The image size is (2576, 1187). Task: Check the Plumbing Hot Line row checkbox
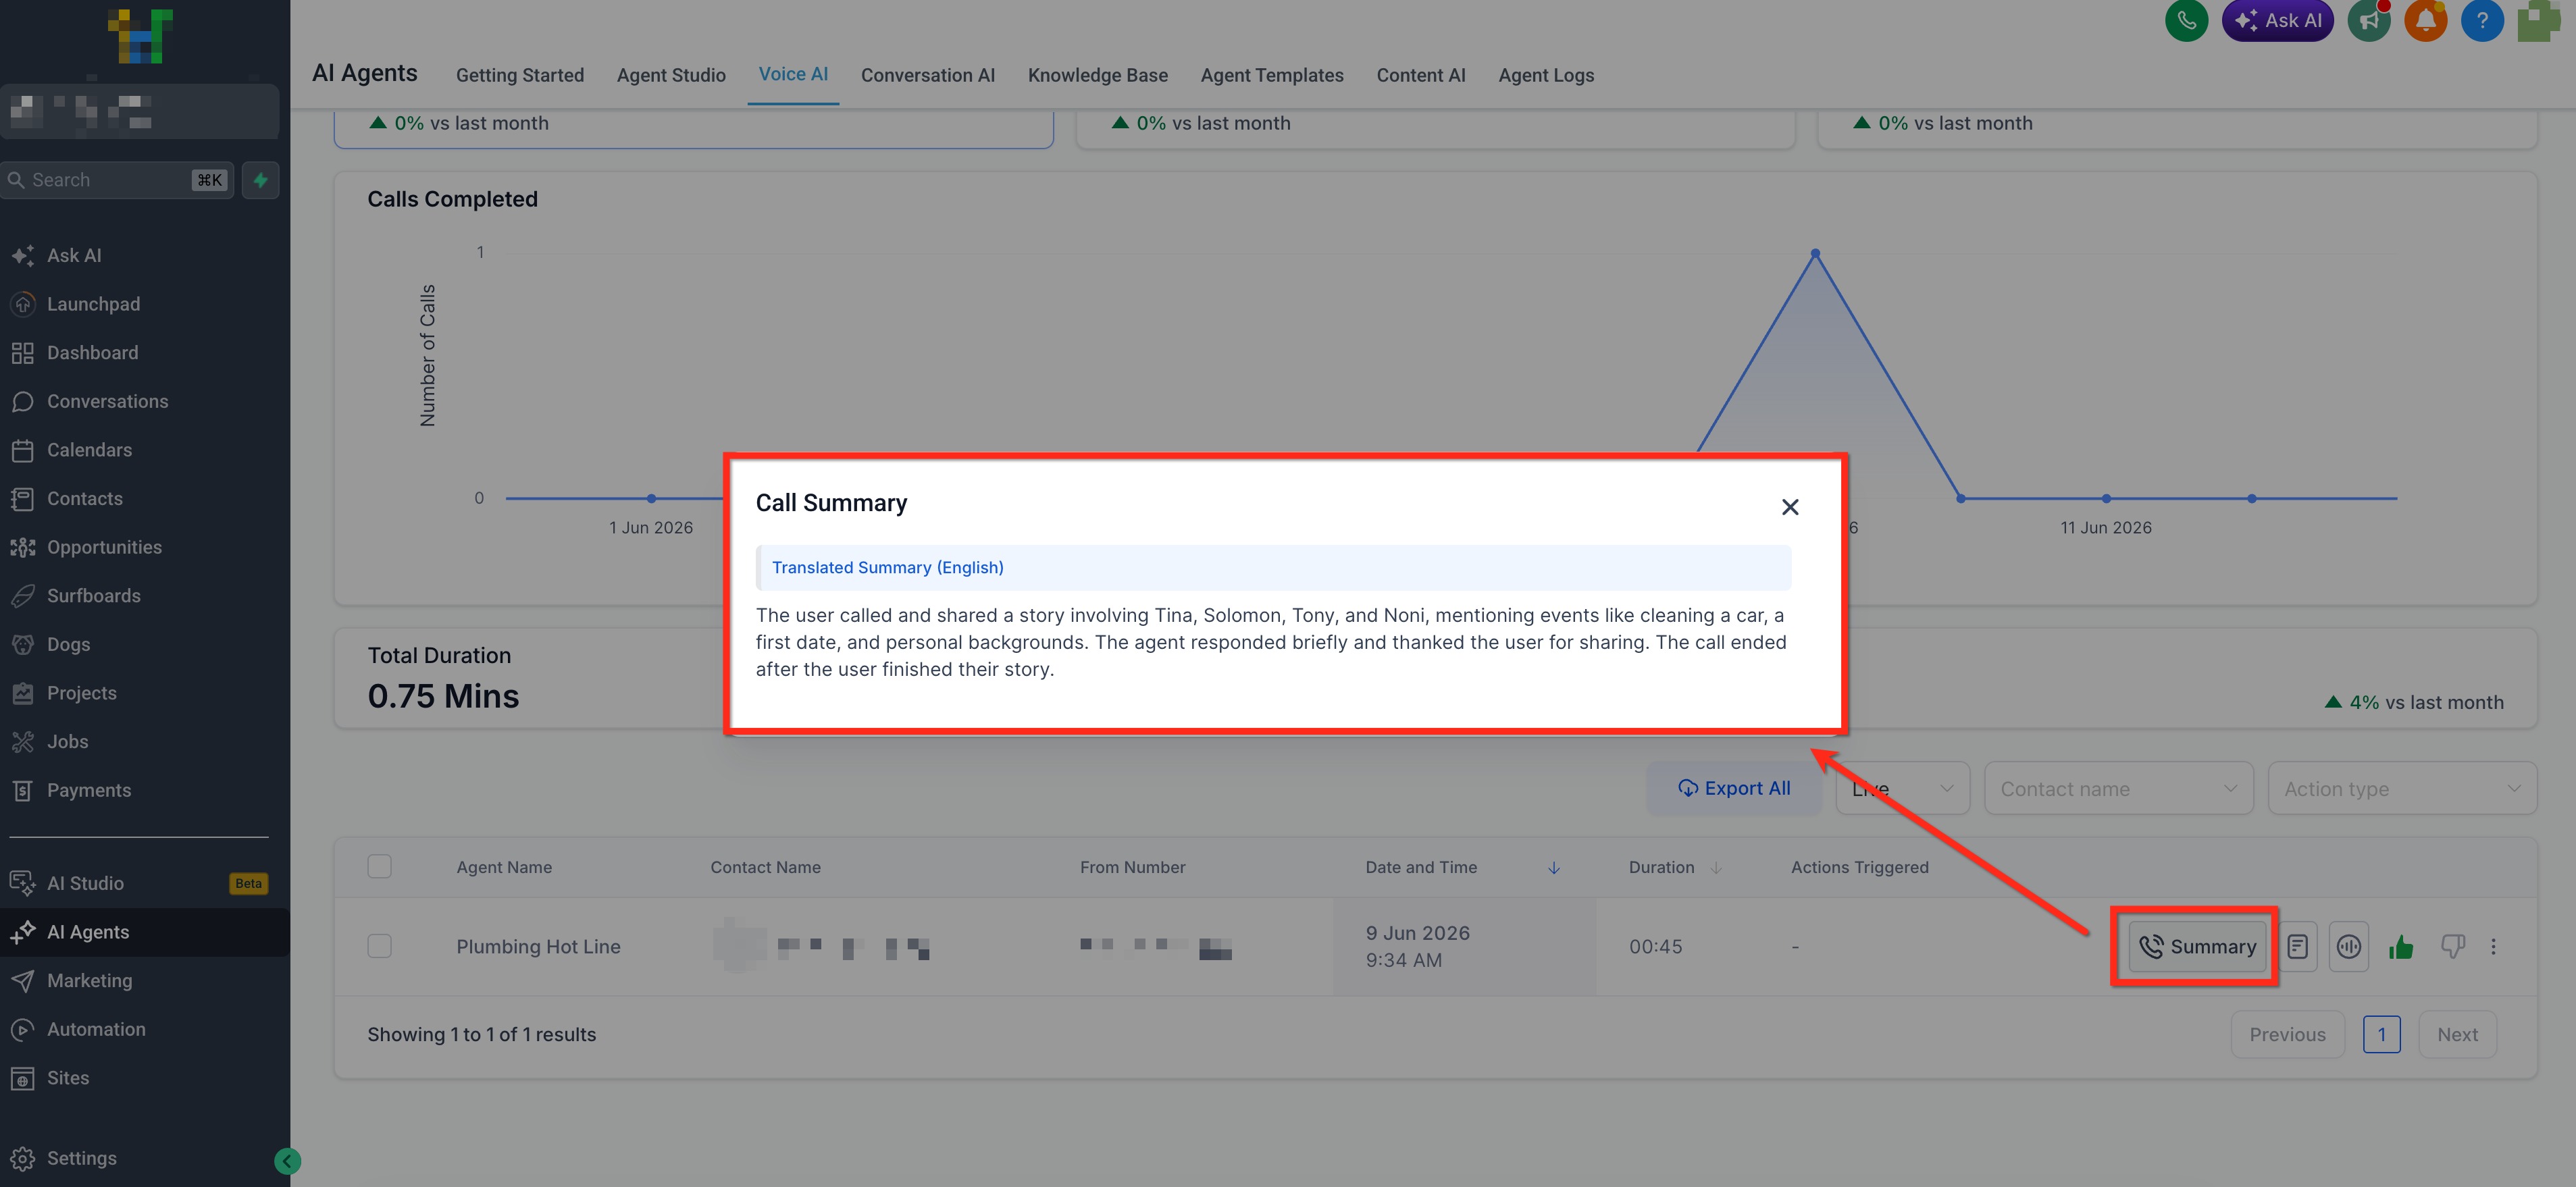pyautogui.click(x=379, y=946)
